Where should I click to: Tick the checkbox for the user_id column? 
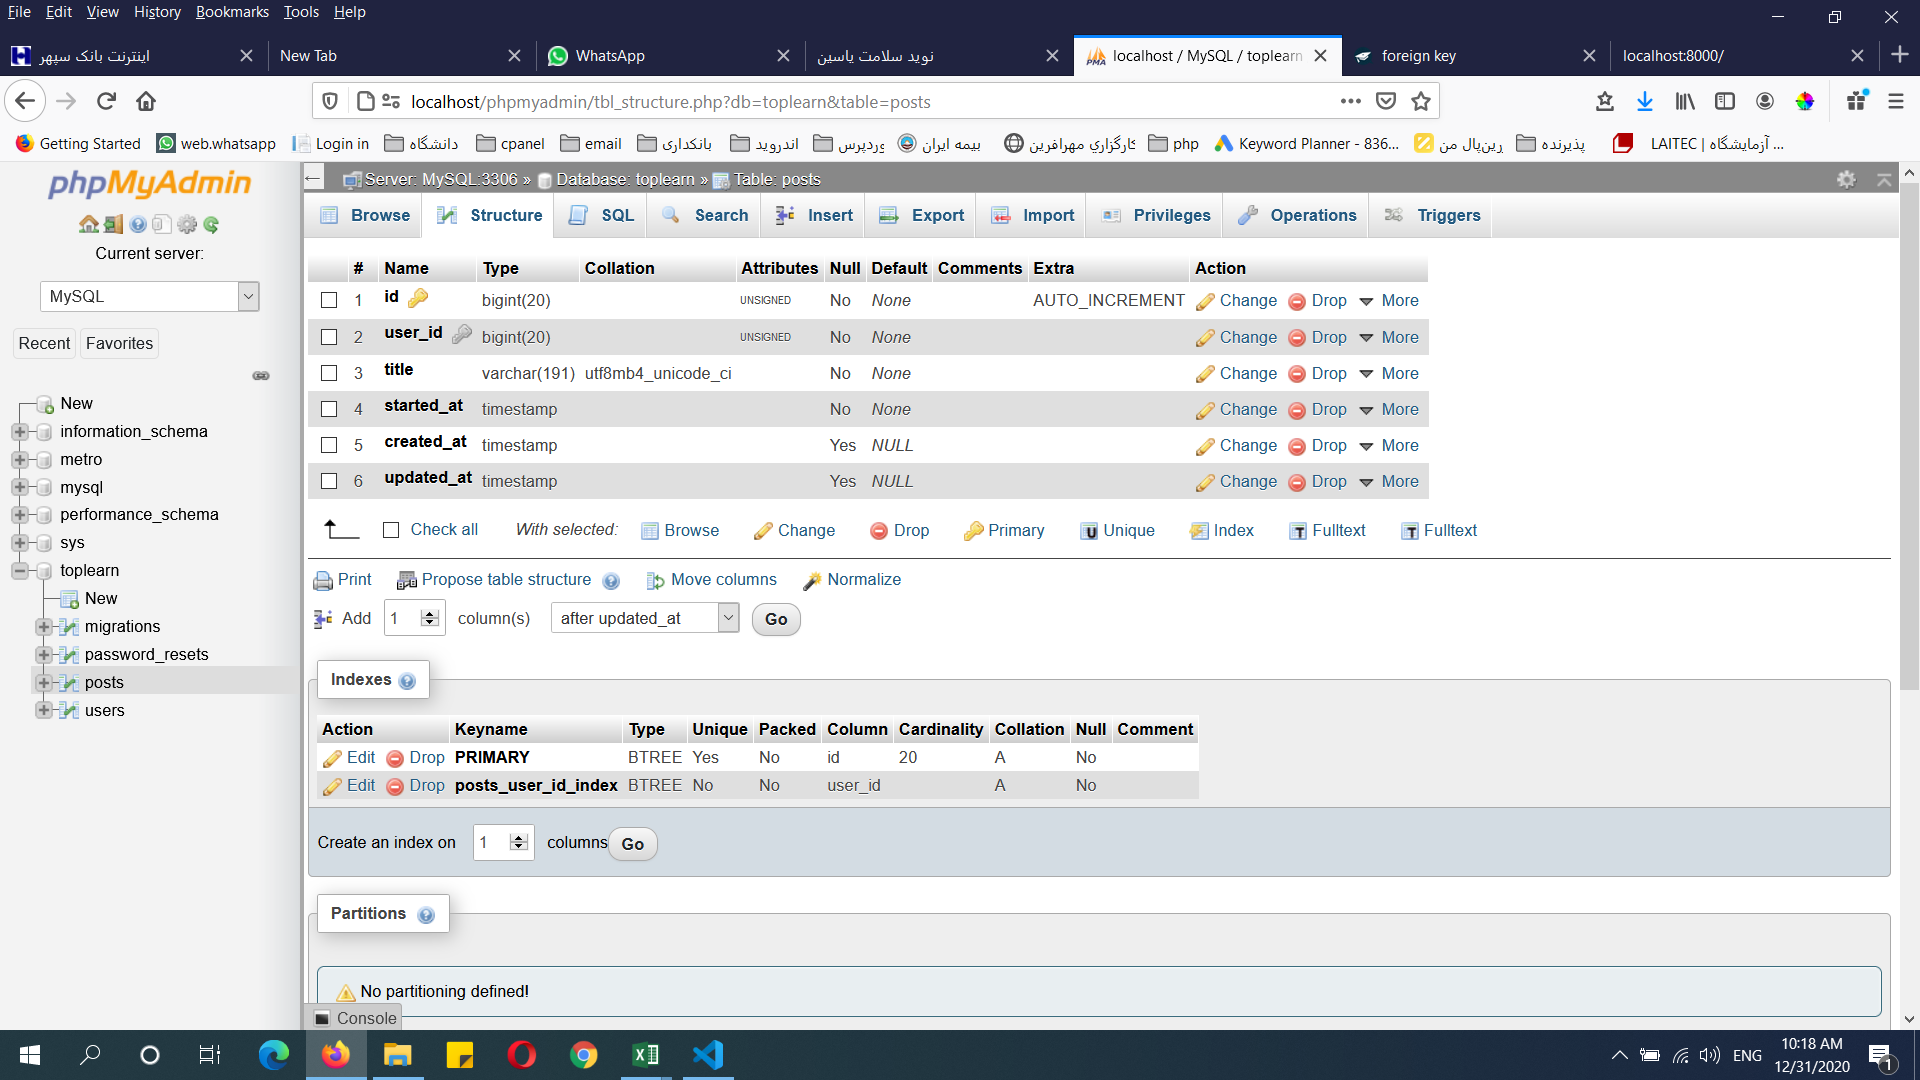(x=329, y=337)
